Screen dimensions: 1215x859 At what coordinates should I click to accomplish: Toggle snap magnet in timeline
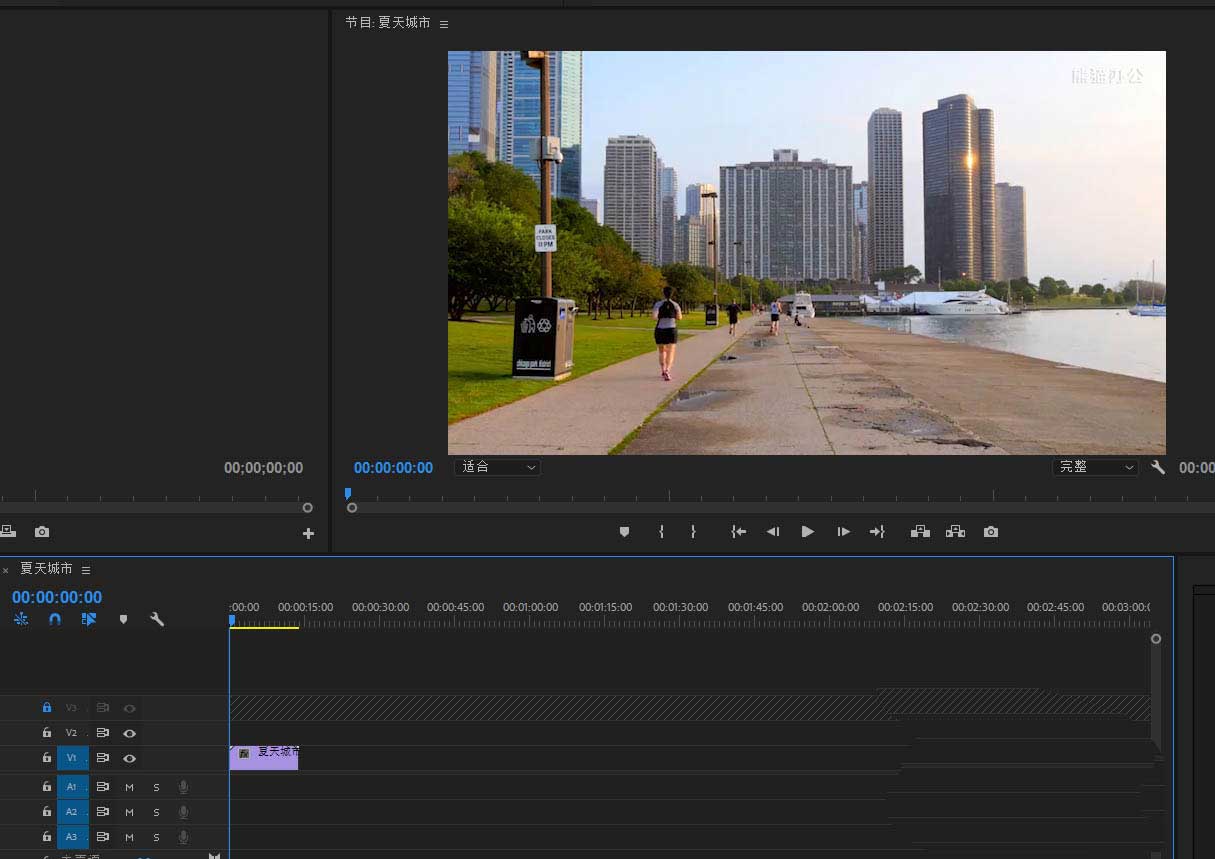point(55,619)
